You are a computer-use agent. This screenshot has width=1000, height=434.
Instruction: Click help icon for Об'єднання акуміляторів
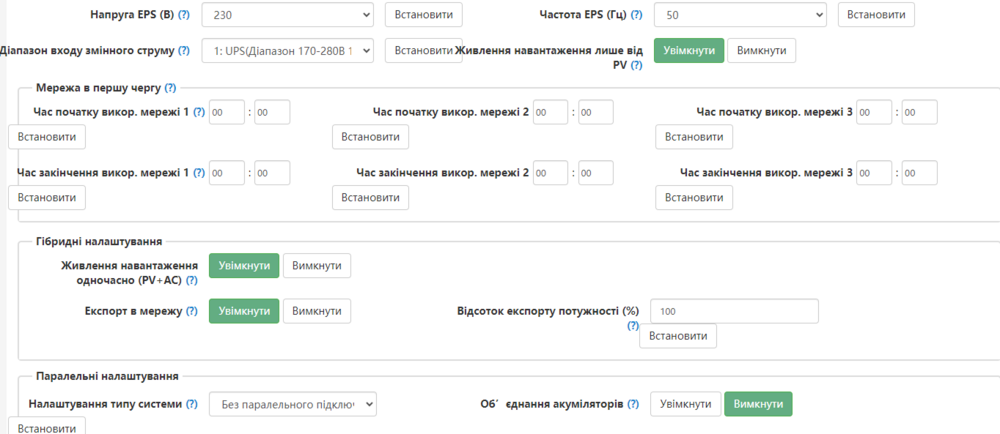click(632, 404)
